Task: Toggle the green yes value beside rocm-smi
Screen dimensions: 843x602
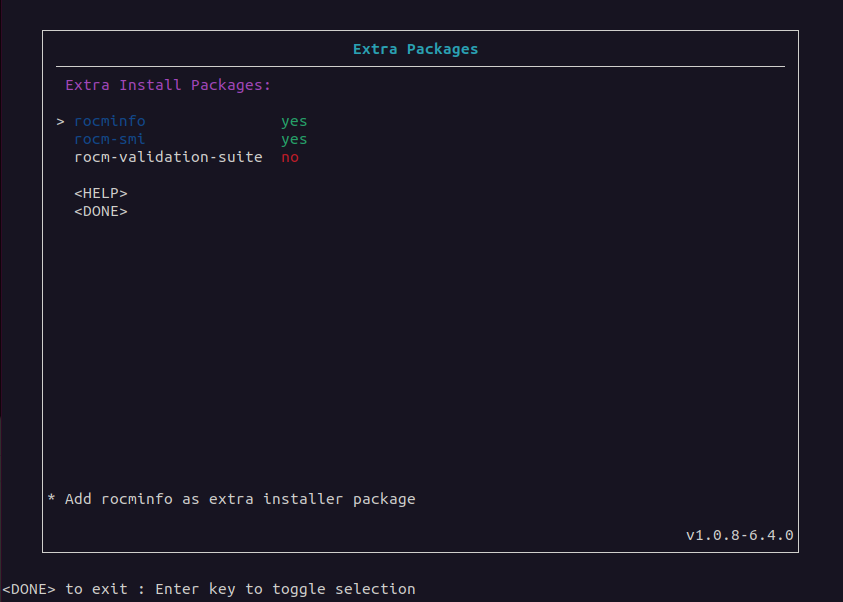Action: click(x=294, y=139)
